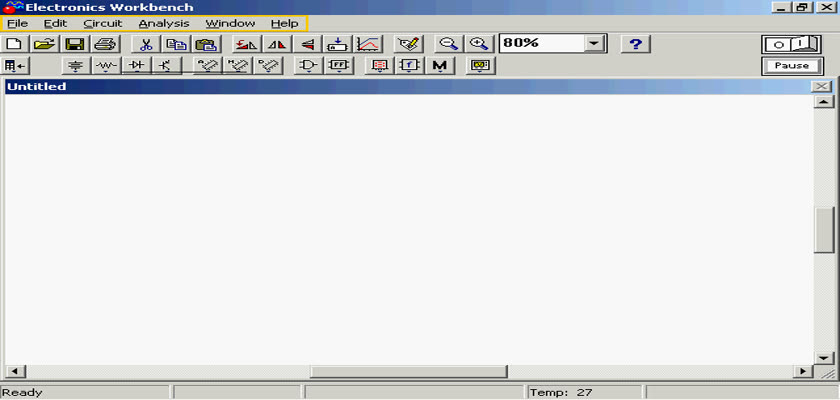The height and width of the screenshot is (400, 840).
Task: Open the Window menu
Action: tap(230, 24)
